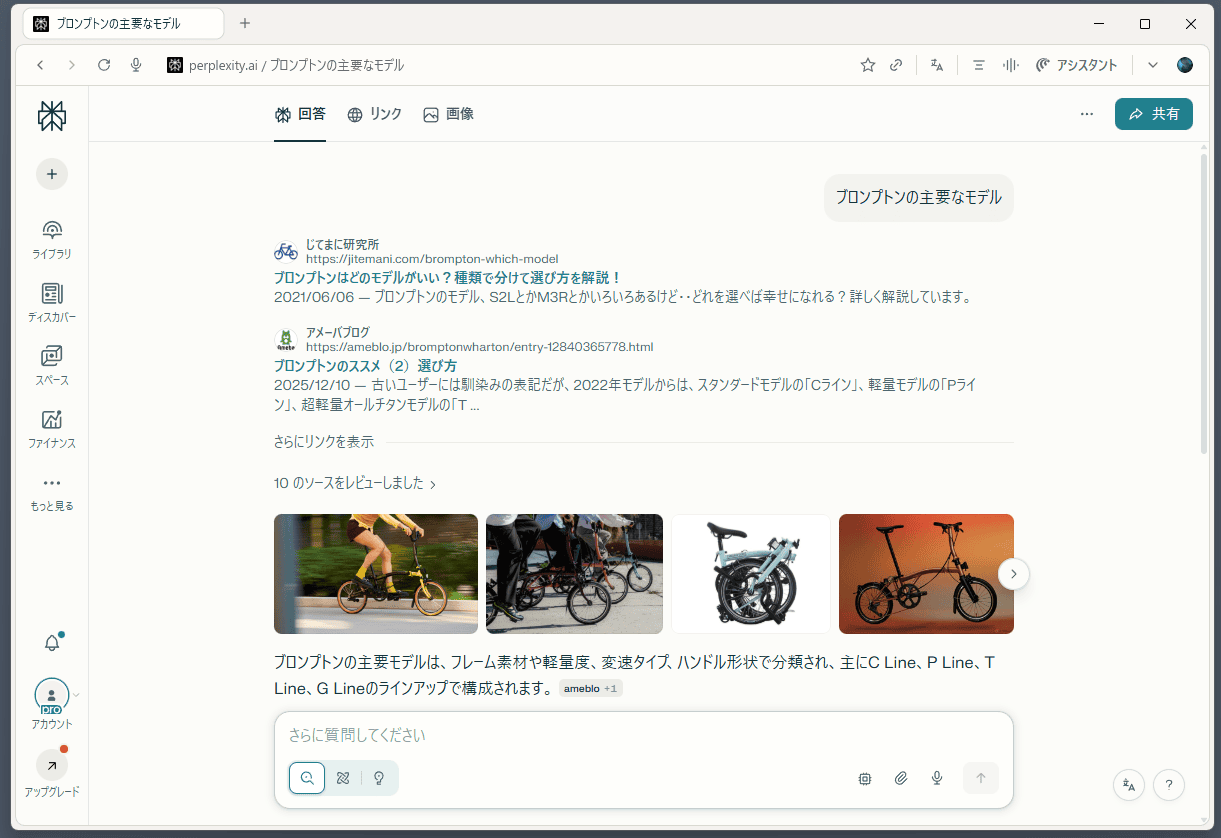Image resolution: width=1221 pixels, height=838 pixels.
Task: Click the 共有 share button
Action: pos(1153,114)
